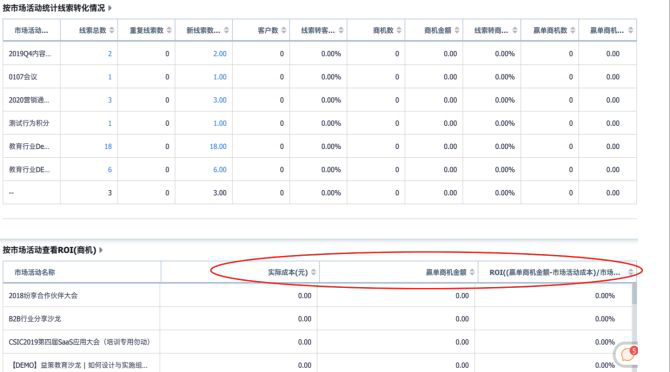Open new leads value 18.00 link

(x=218, y=146)
